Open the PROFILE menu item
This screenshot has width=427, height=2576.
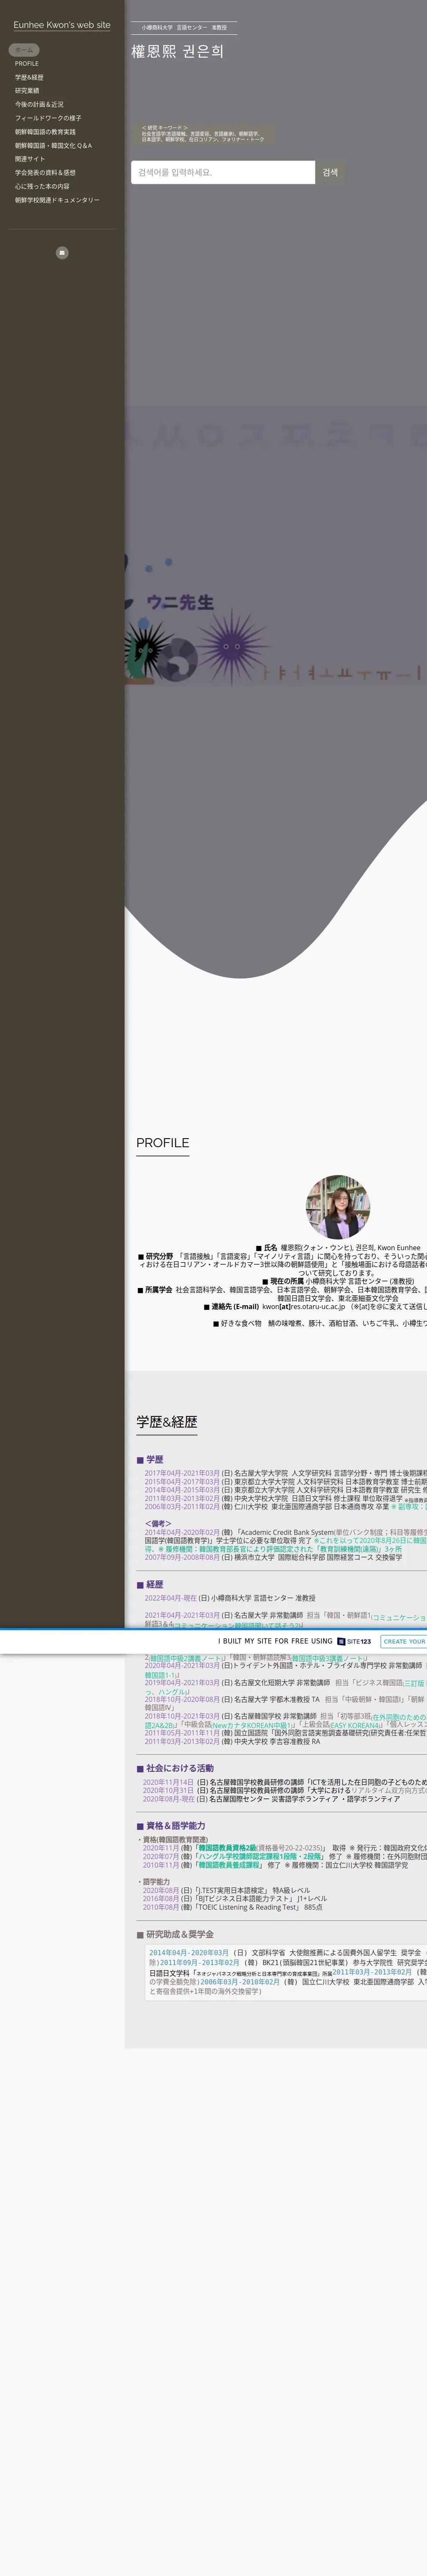(x=27, y=64)
